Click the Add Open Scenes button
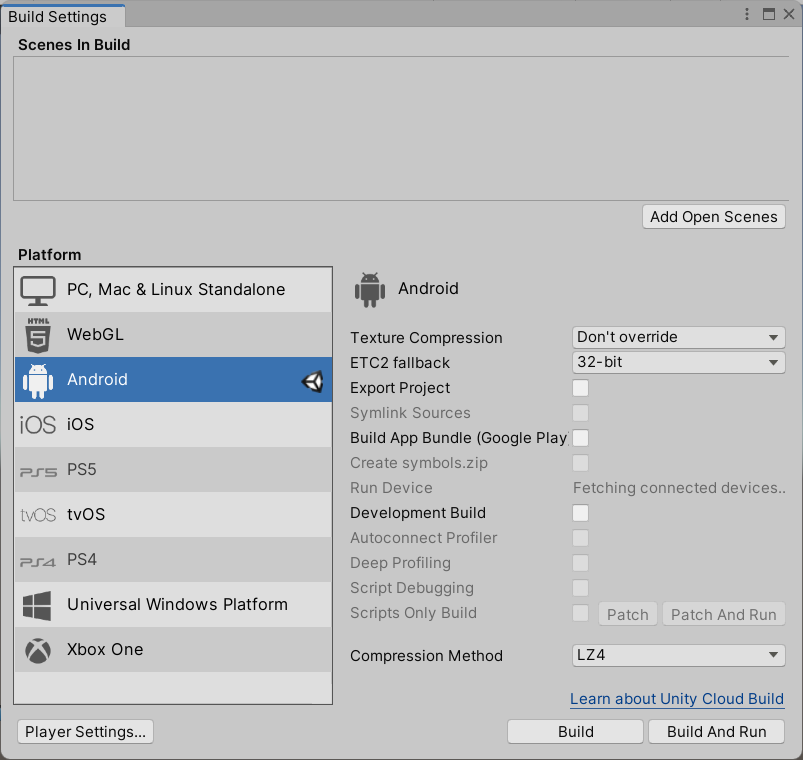Viewport: 803px width, 760px height. (x=714, y=217)
